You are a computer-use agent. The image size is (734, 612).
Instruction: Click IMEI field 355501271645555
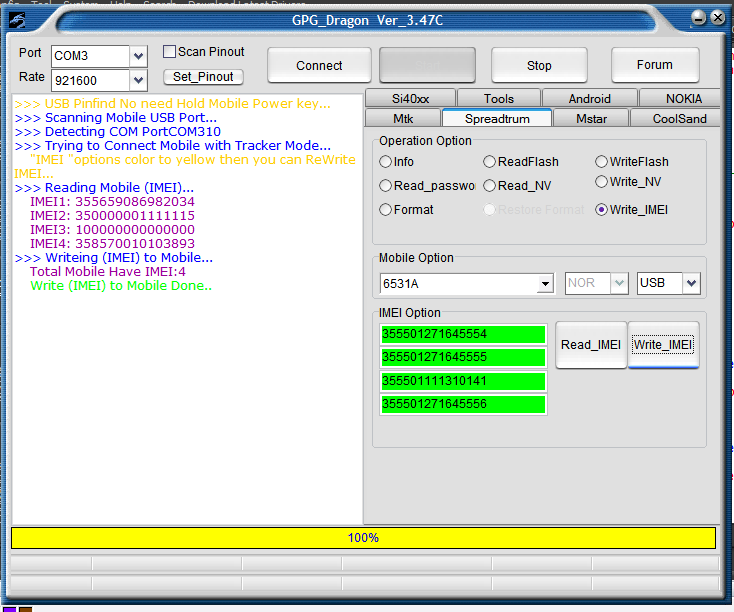(x=463, y=357)
